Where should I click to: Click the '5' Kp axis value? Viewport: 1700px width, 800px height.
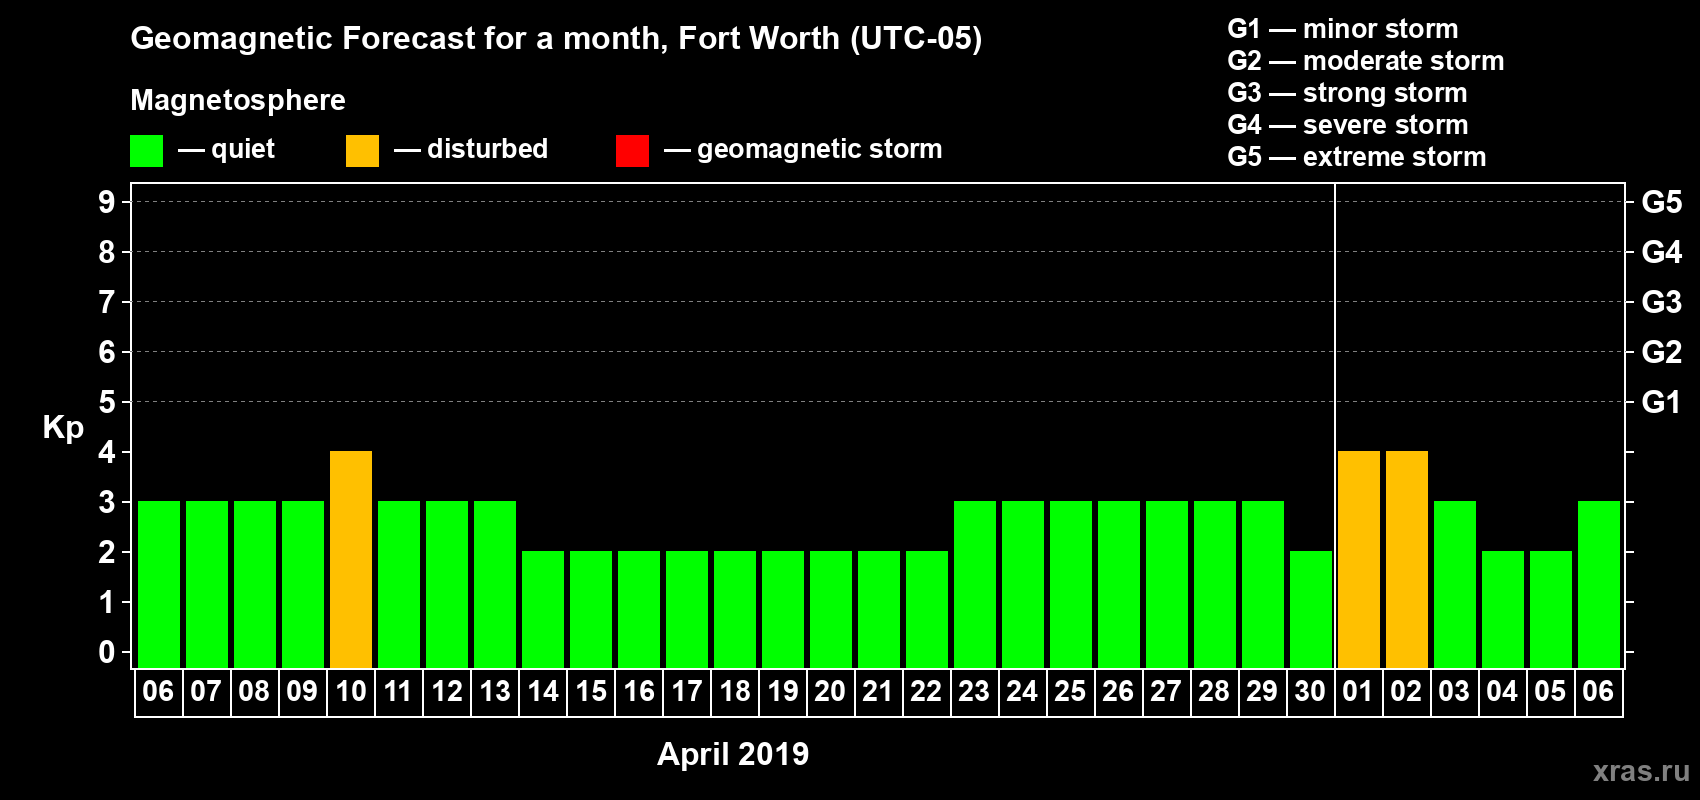pos(107,402)
